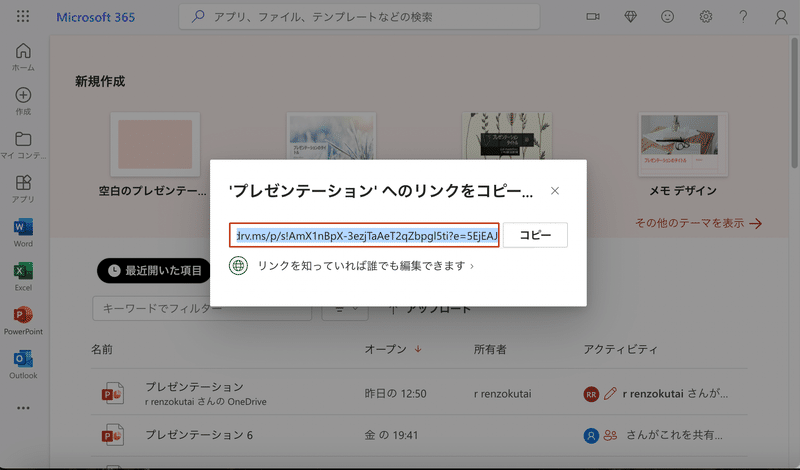Screen dimensions: 800x470
Task: Open the app launcher grid icon
Action: pos(23,16)
